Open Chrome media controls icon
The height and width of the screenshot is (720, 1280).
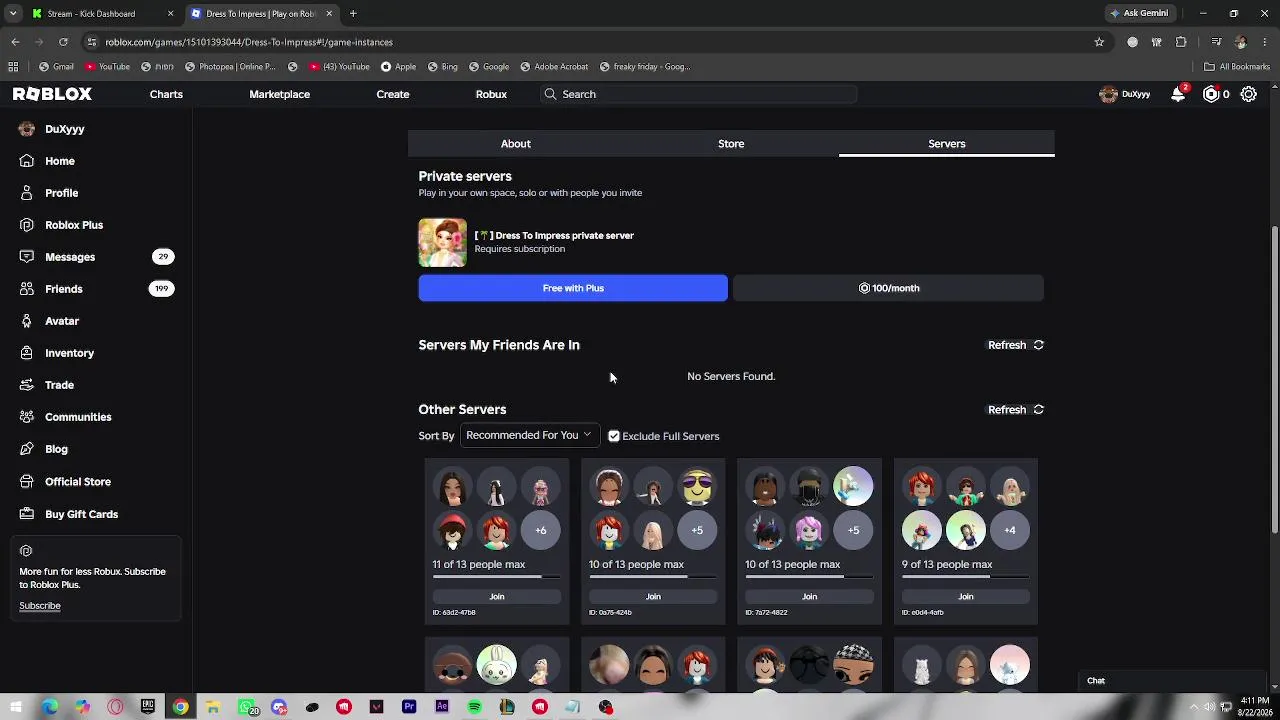[1216, 42]
